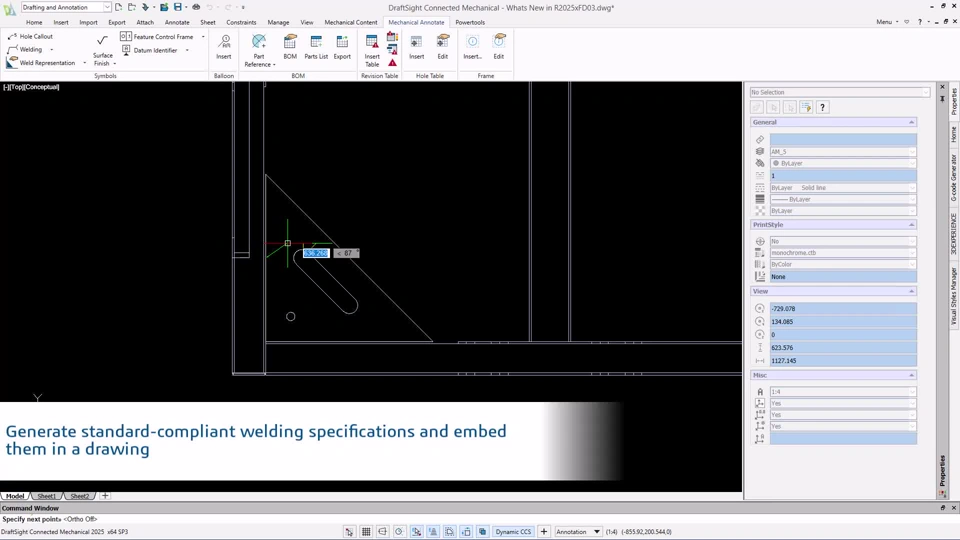Open the Annotation scale dropdown

pos(578,531)
